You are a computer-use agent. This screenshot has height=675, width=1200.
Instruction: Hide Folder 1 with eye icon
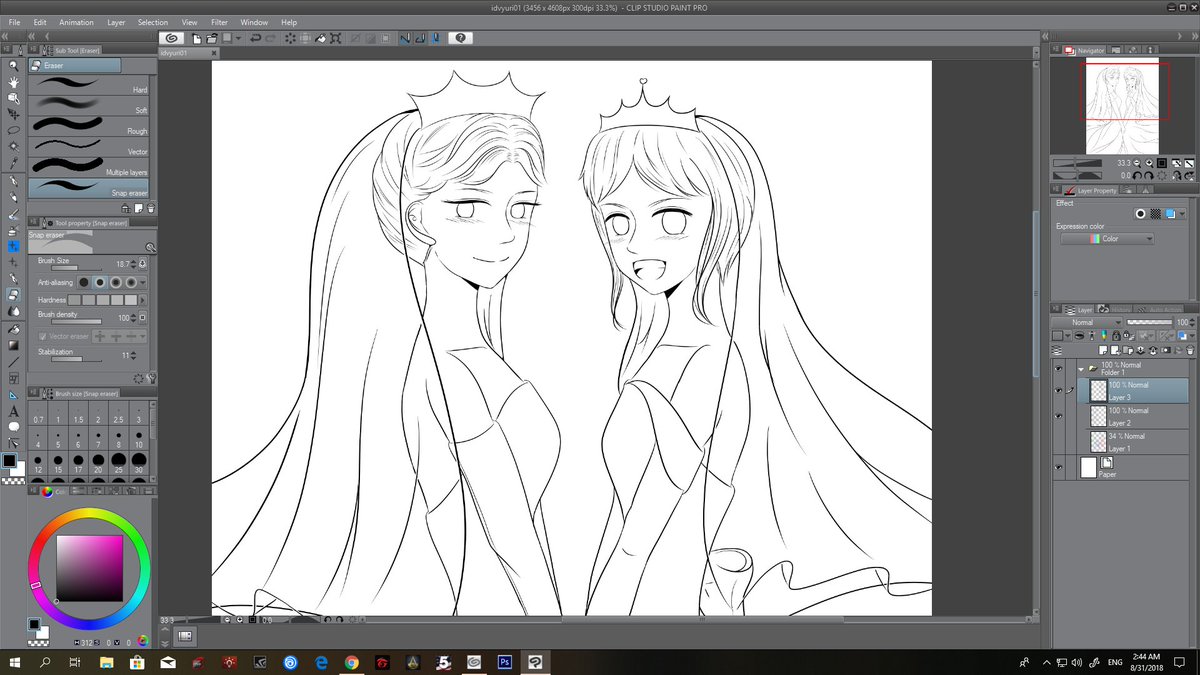click(1059, 368)
